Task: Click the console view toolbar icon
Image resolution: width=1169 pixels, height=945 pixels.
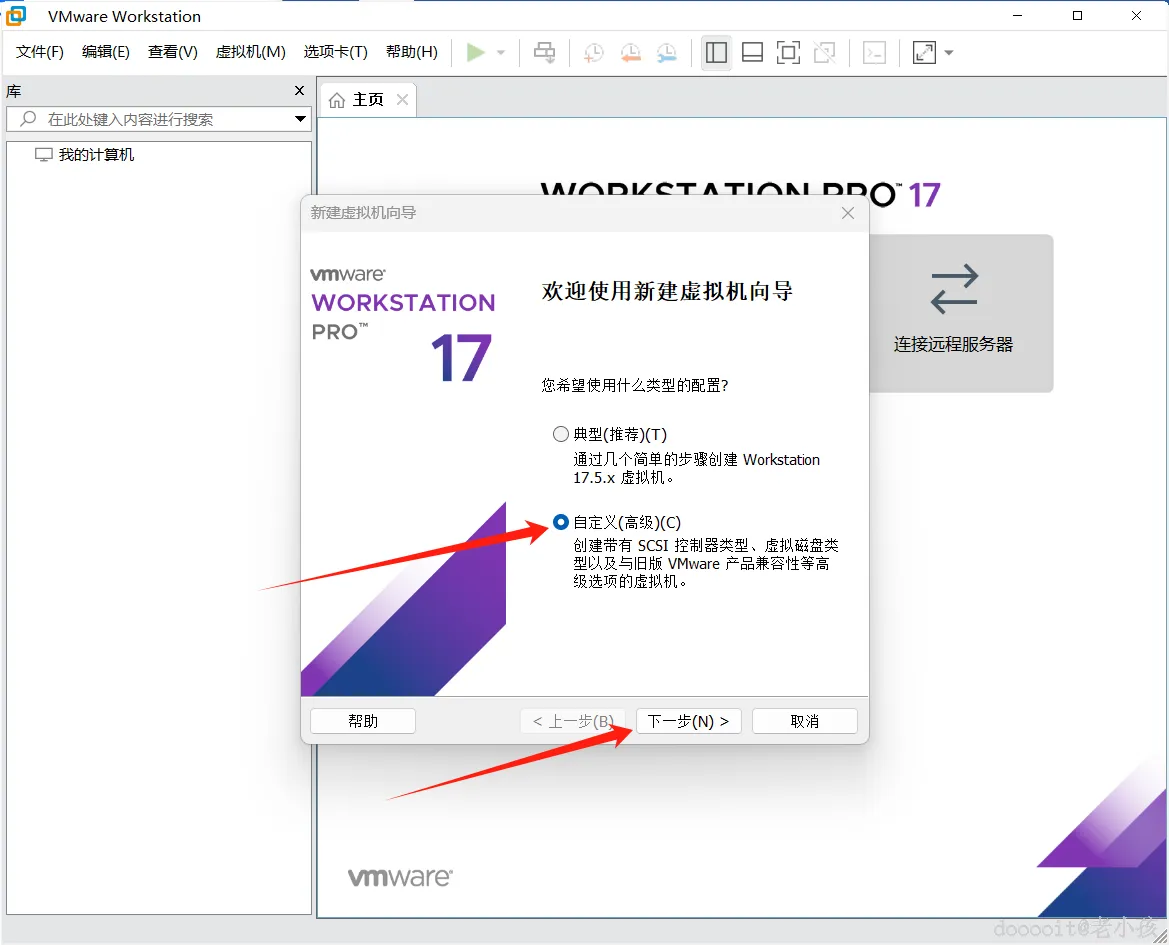Action: [x=875, y=52]
